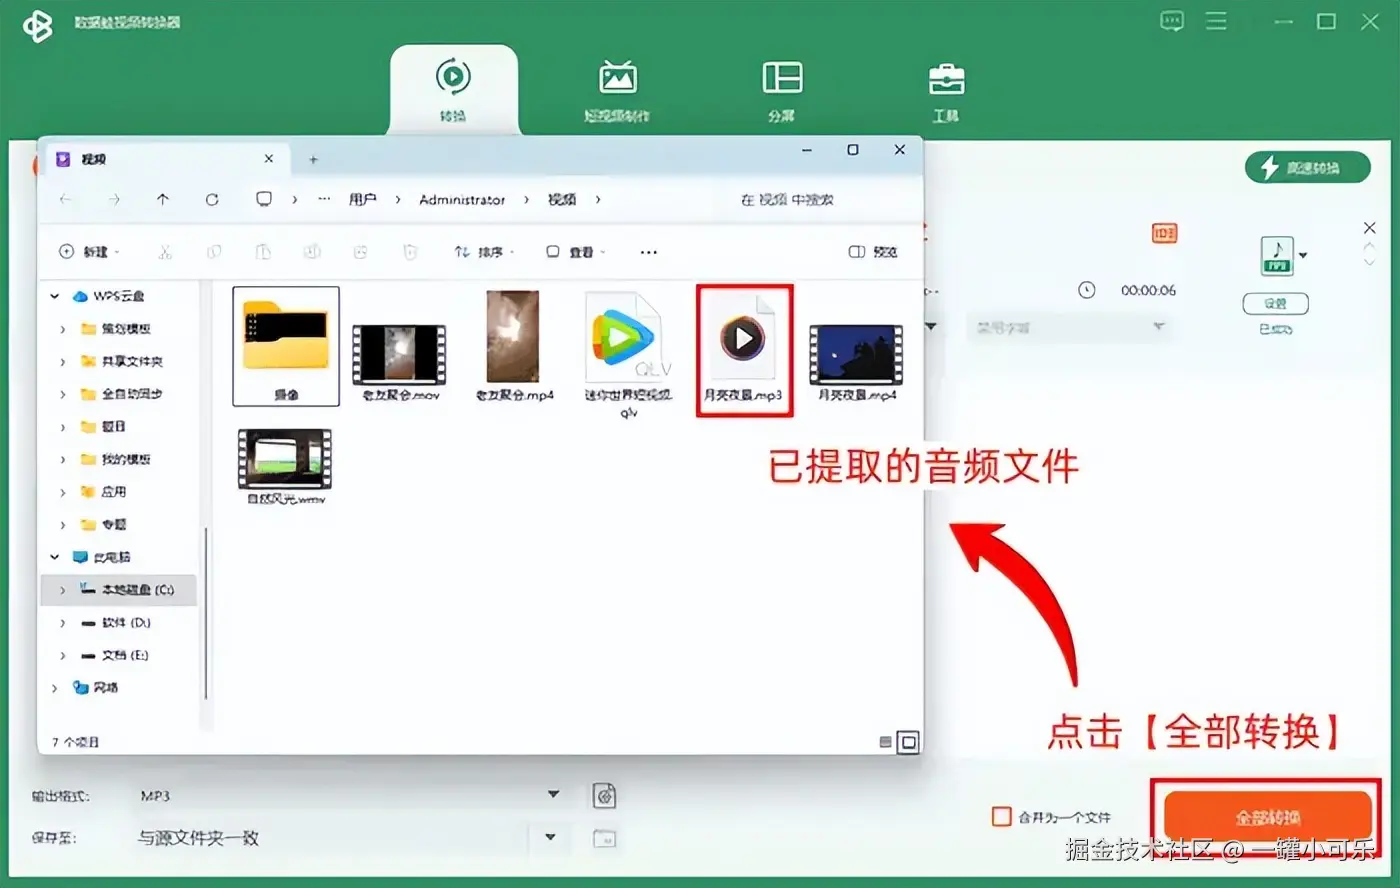This screenshot has width=1400, height=888.
Task: Click the Delete trash icon in Explorer toolbar
Action: 410,252
